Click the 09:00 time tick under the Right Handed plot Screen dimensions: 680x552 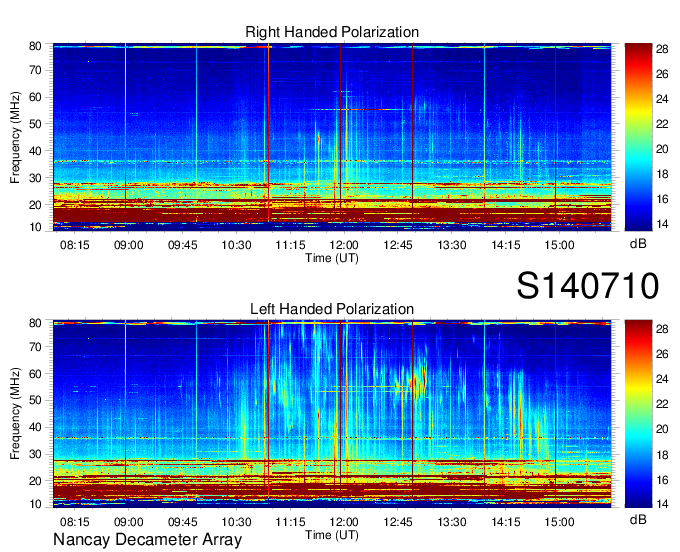[128, 245]
